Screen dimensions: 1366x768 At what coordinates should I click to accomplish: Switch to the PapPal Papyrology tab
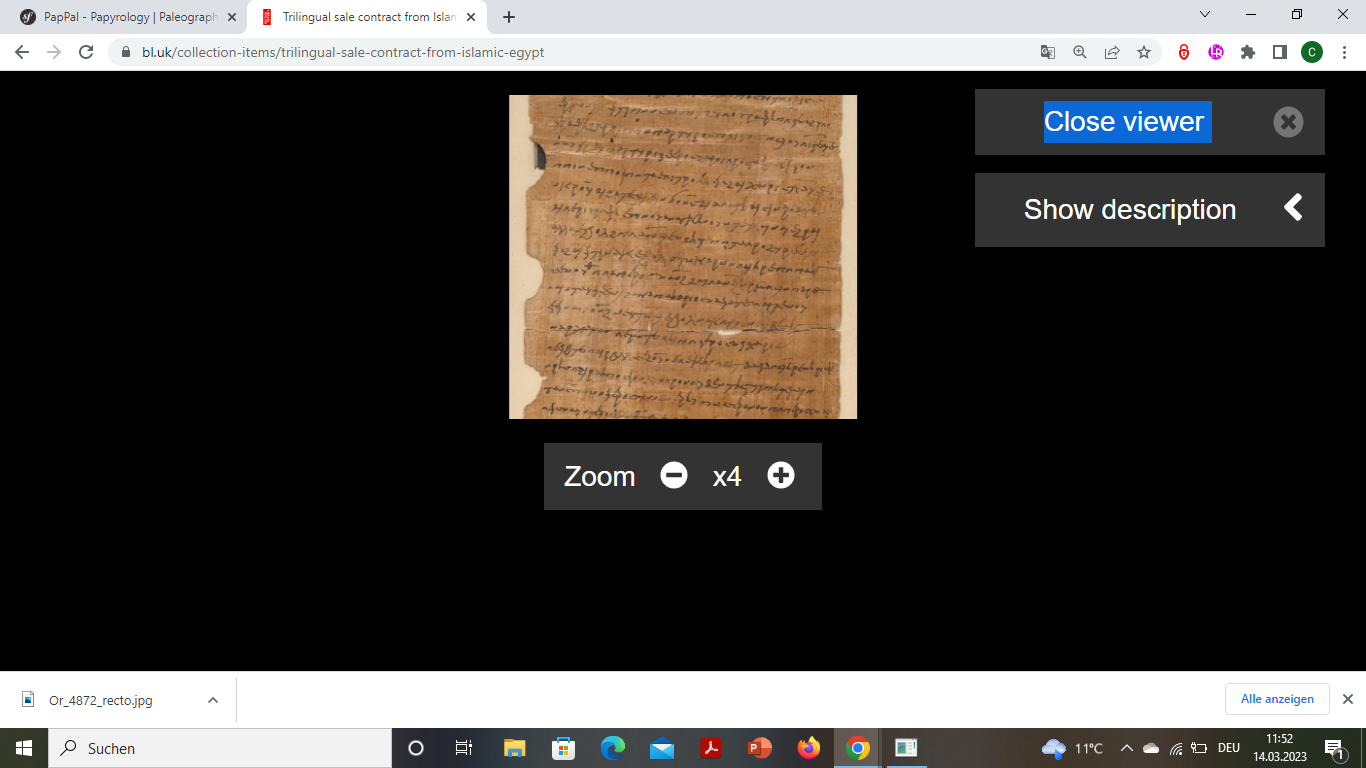[128, 17]
